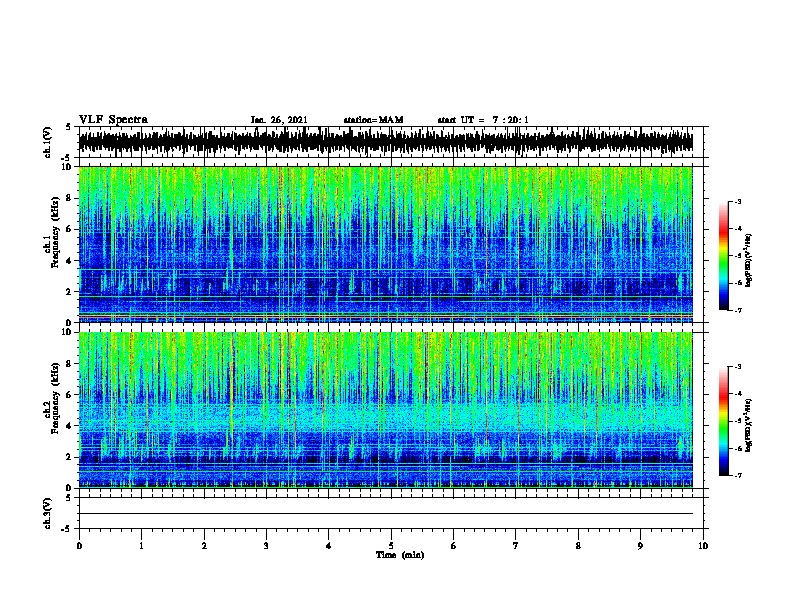Select the "start UT = 7:20:1" text

[482, 120]
